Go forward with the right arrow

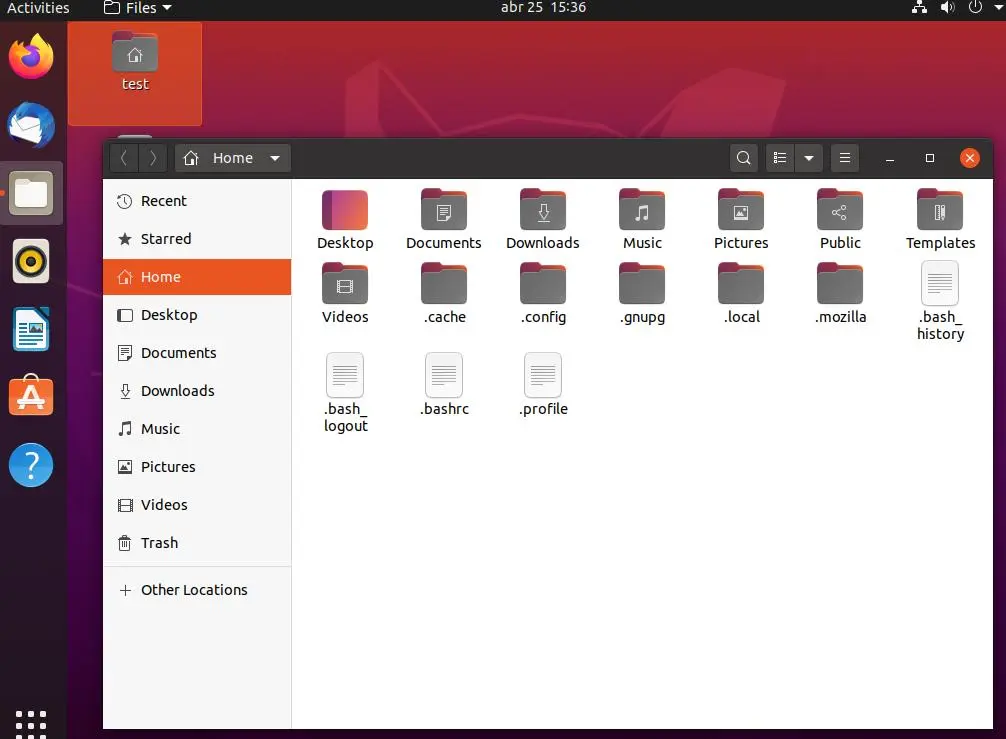pos(153,158)
